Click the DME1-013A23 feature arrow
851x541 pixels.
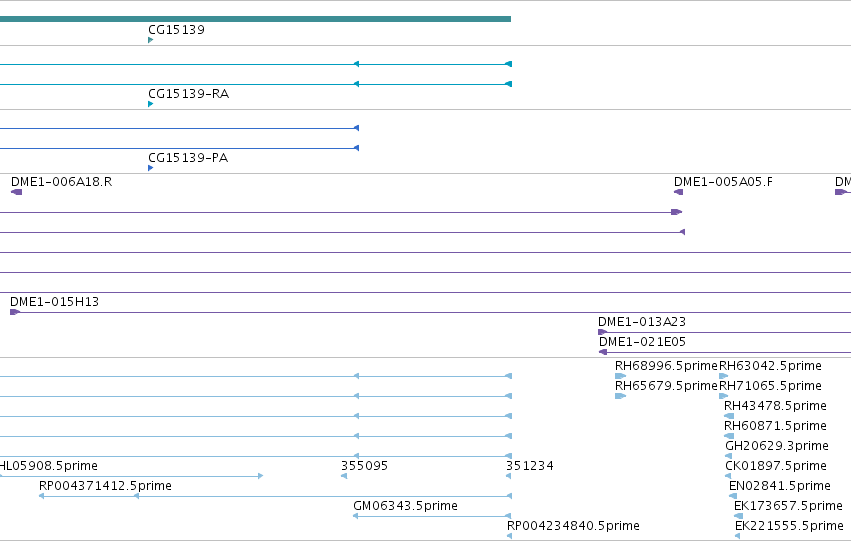(x=602, y=332)
